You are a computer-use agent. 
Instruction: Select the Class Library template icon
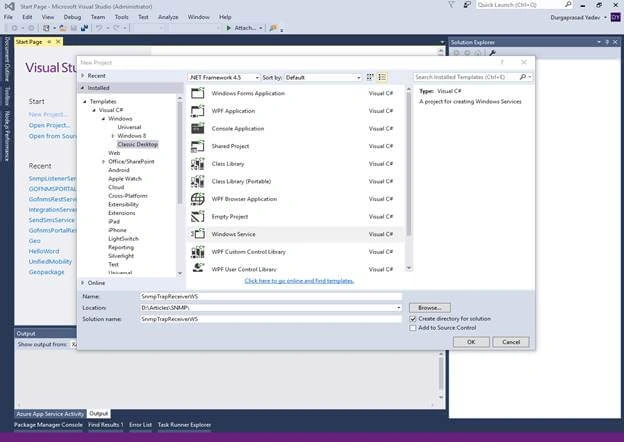point(198,164)
